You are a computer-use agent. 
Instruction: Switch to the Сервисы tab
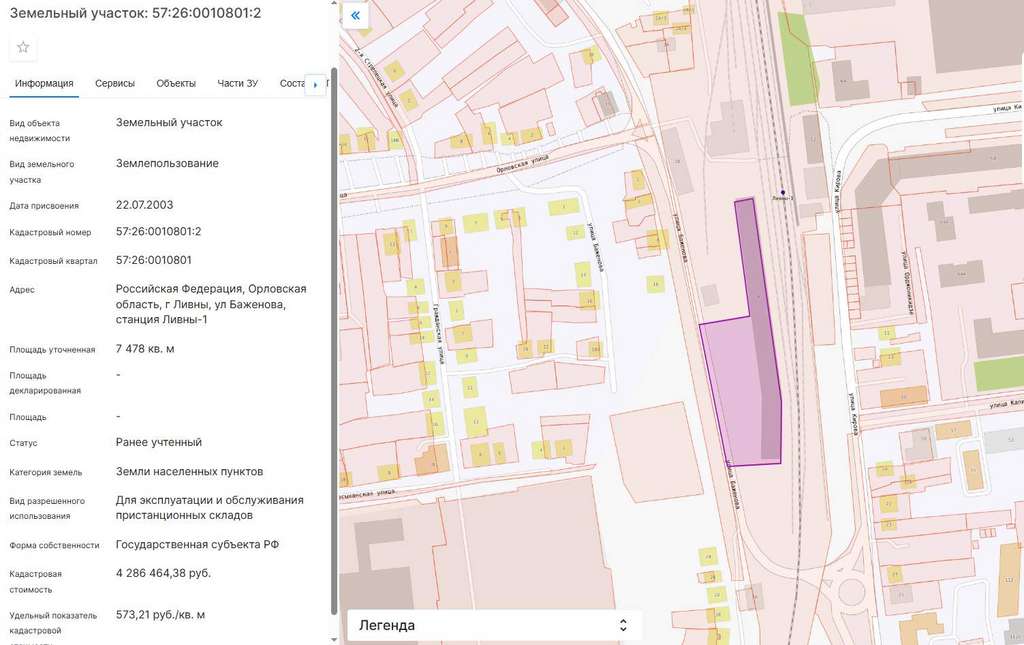tap(115, 83)
